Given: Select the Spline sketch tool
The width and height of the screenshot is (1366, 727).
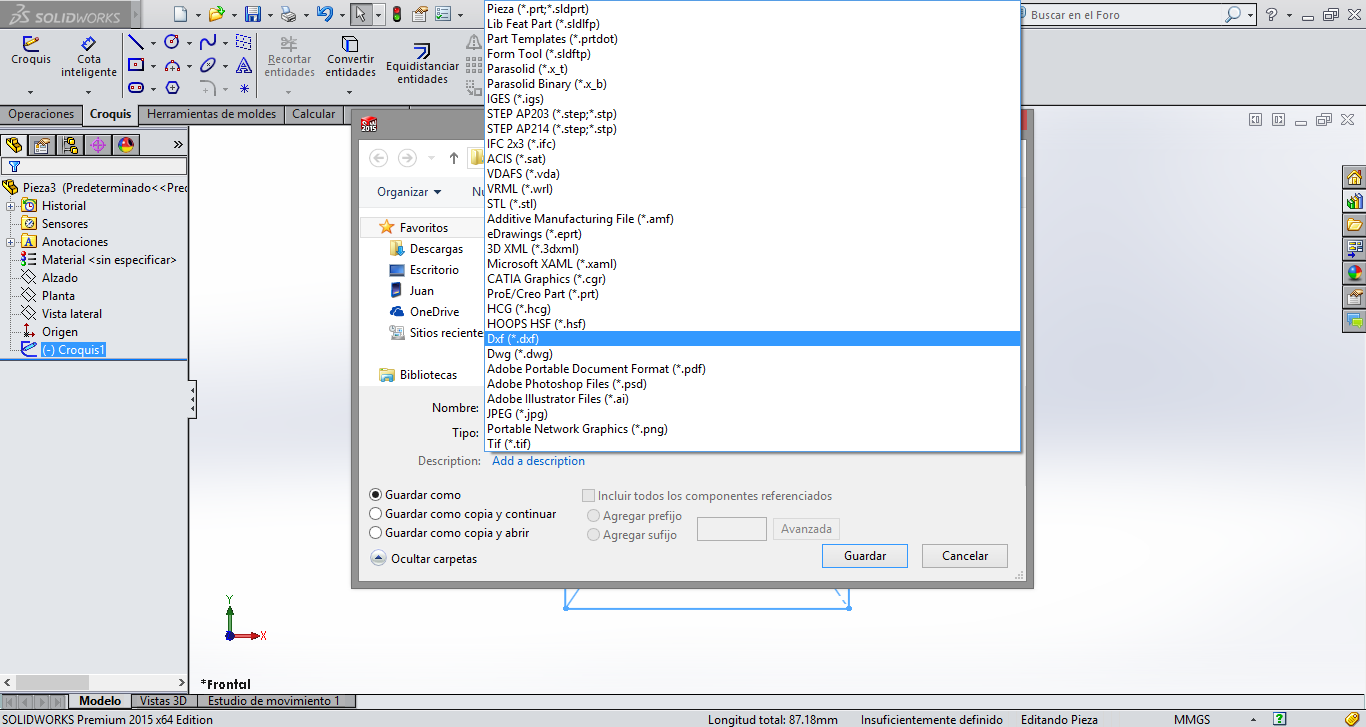Looking at the screenshot, I should (x=208, y=42).
